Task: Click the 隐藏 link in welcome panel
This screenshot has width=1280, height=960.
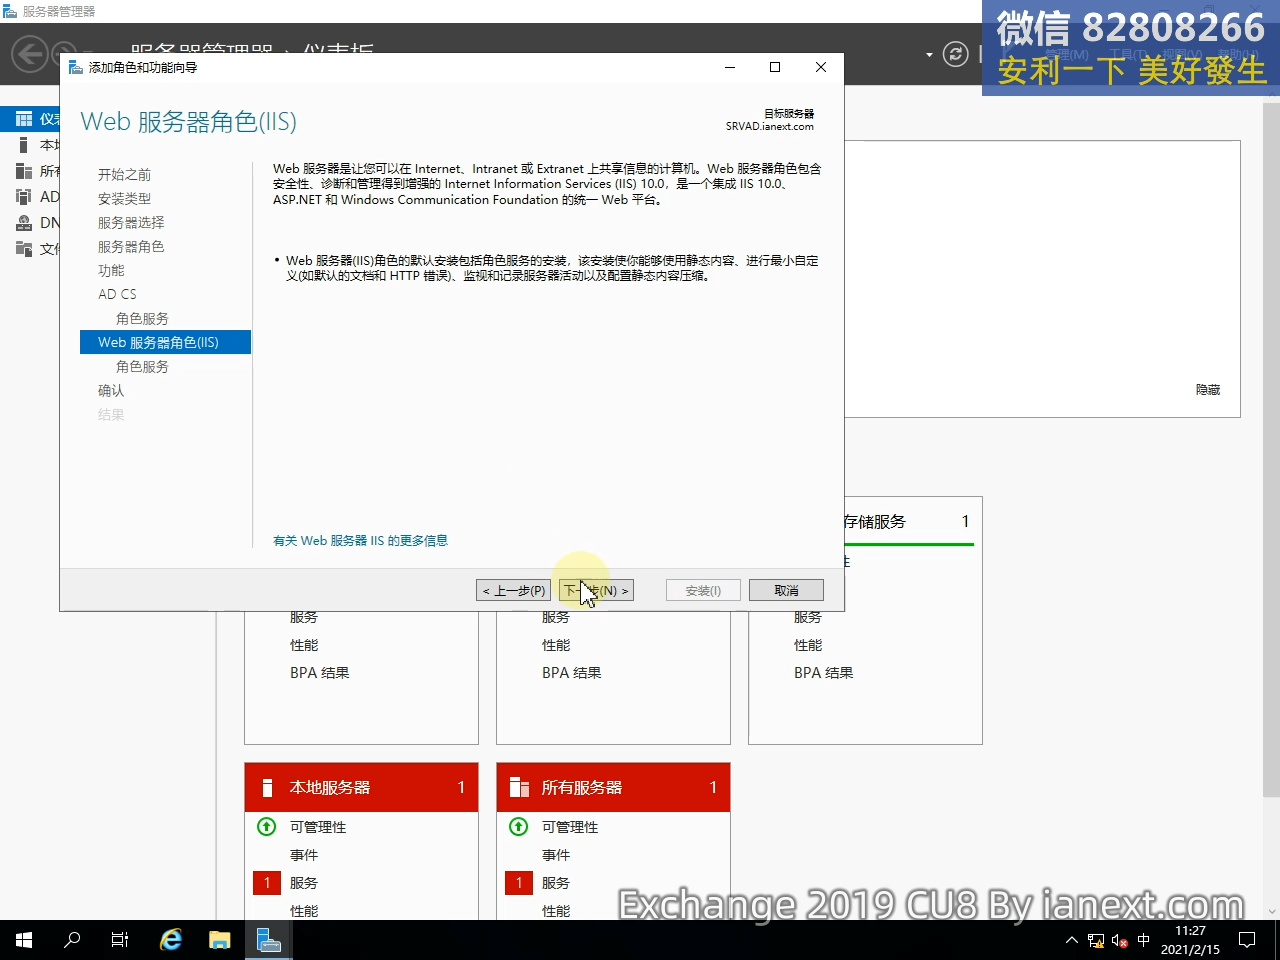Action: coord(1208,390)
